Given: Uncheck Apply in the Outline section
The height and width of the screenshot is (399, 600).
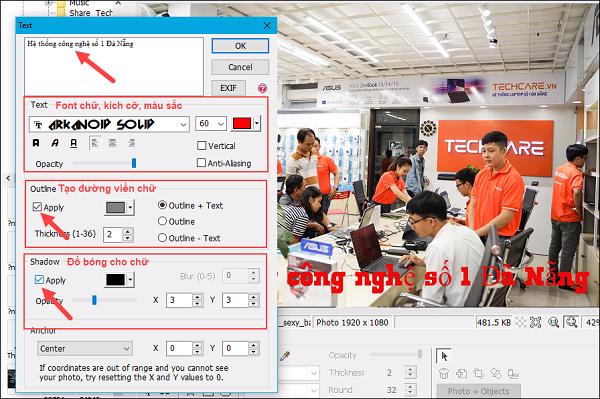Looking at the screenshot, I should (37, 207).
